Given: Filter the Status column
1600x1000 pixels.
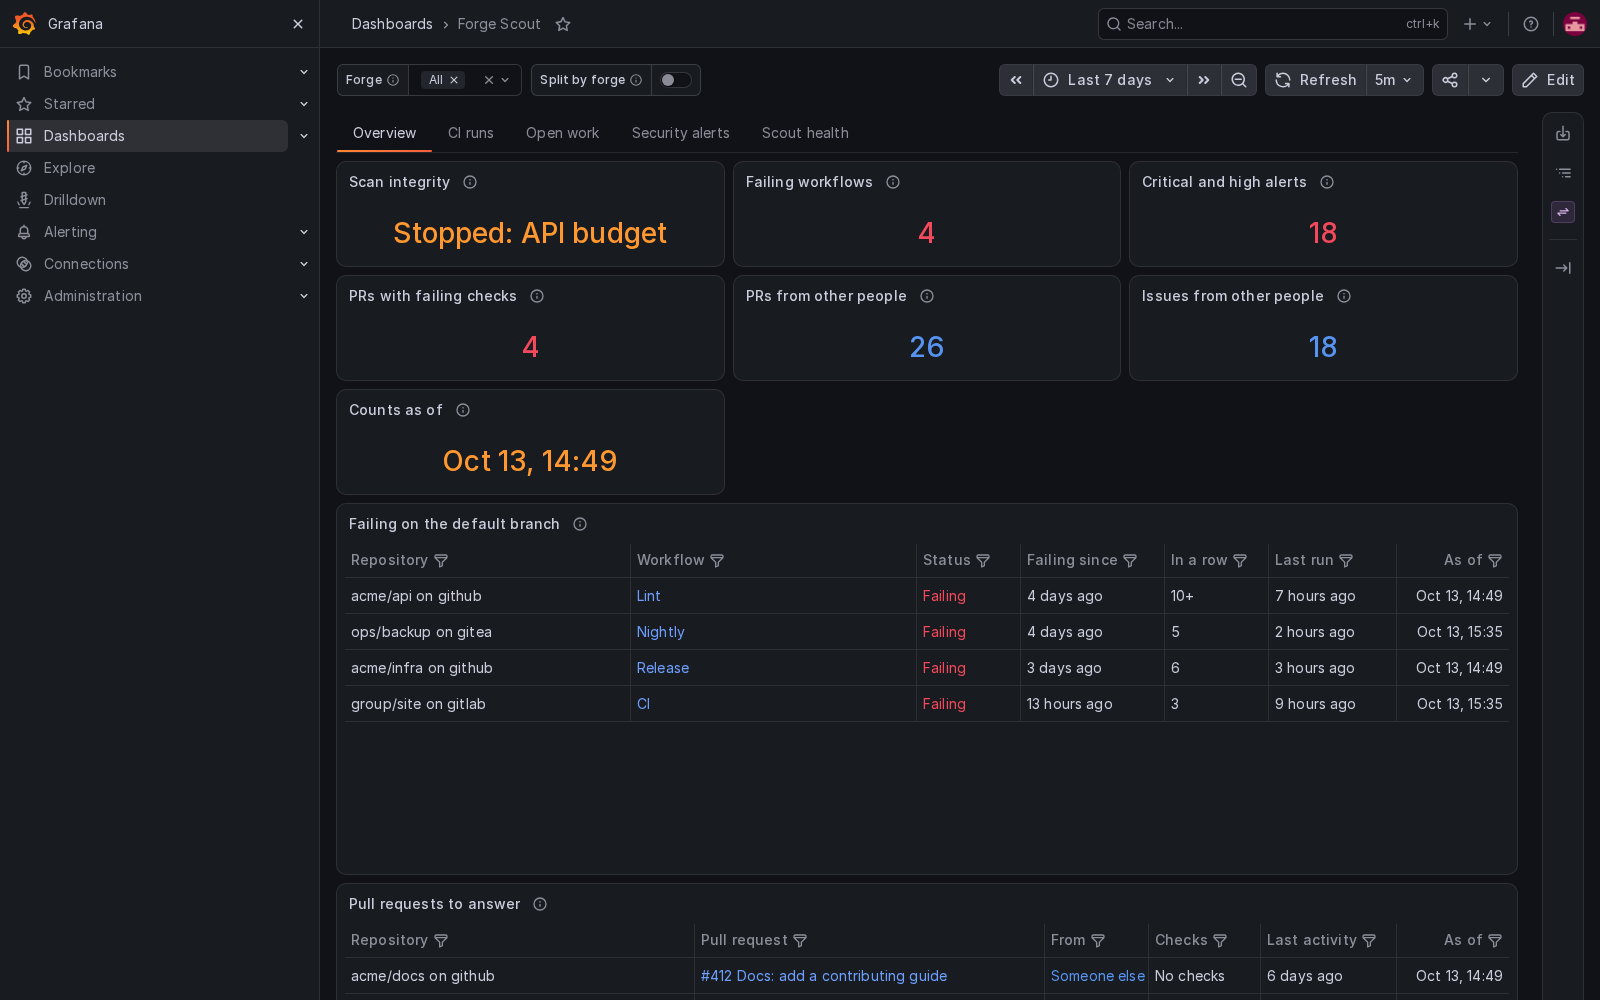Looking at the screenshot, I should coord(983,561).
